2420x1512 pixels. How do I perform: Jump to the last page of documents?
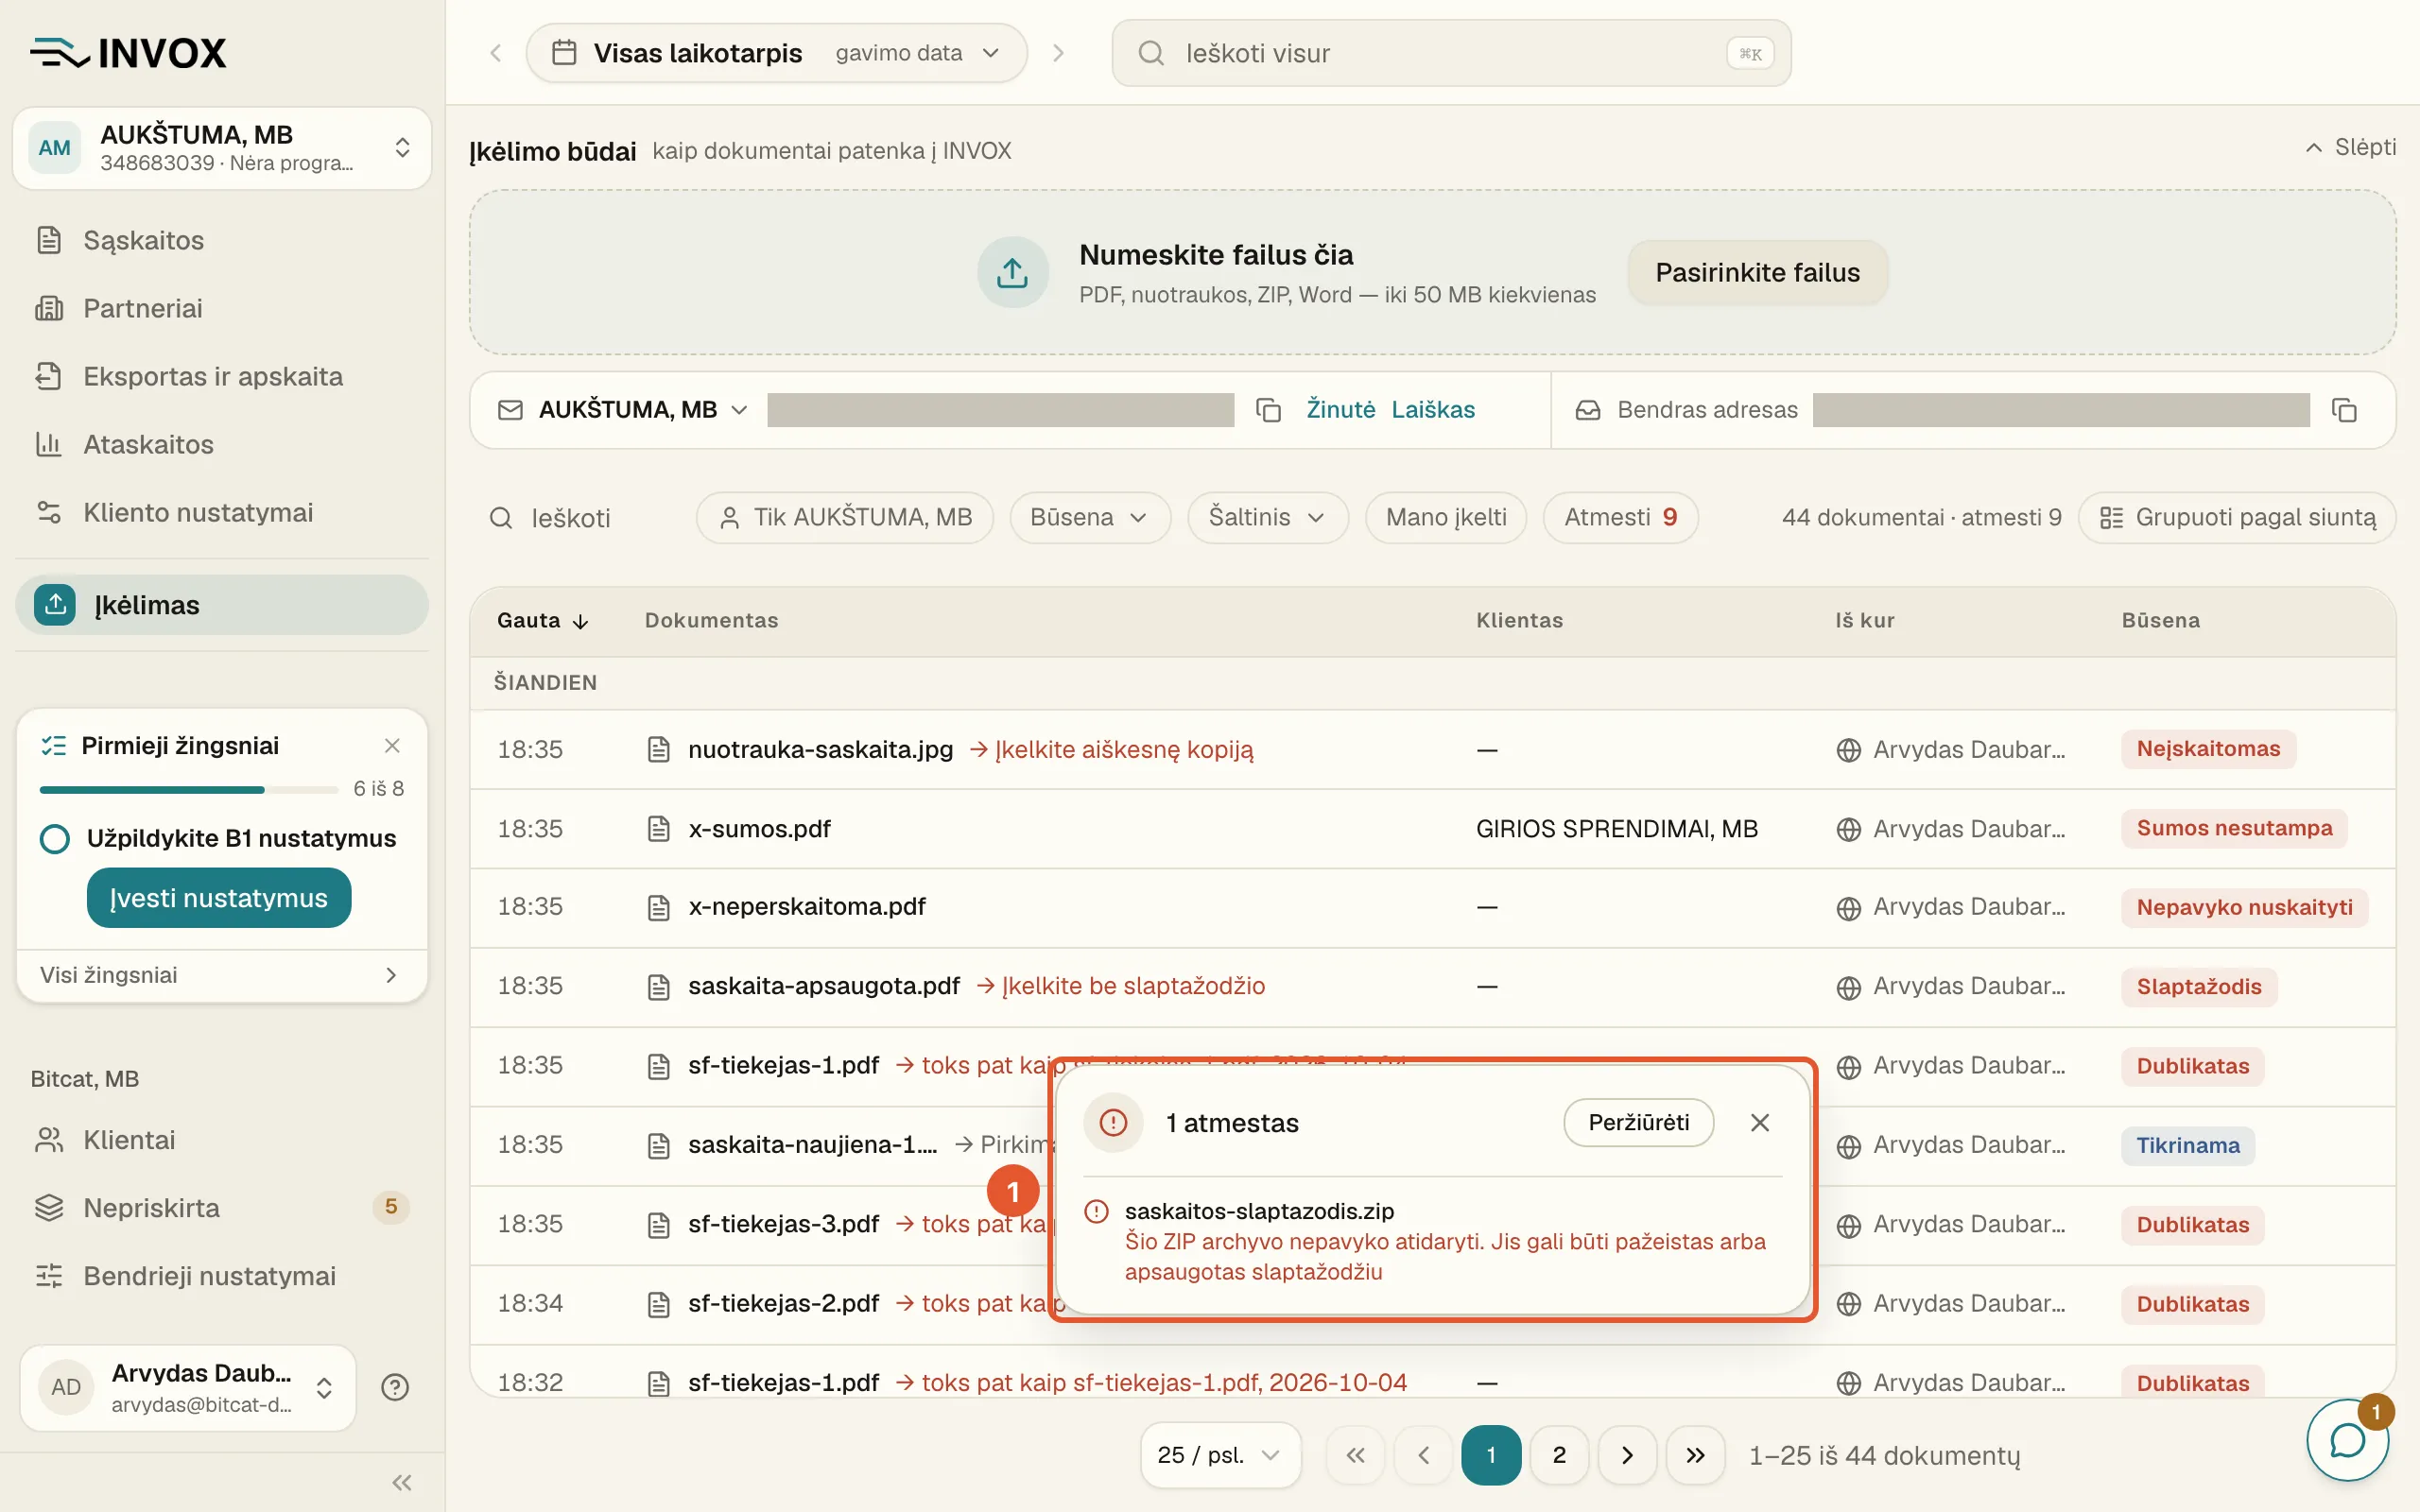click(x=1695, y=1455)
